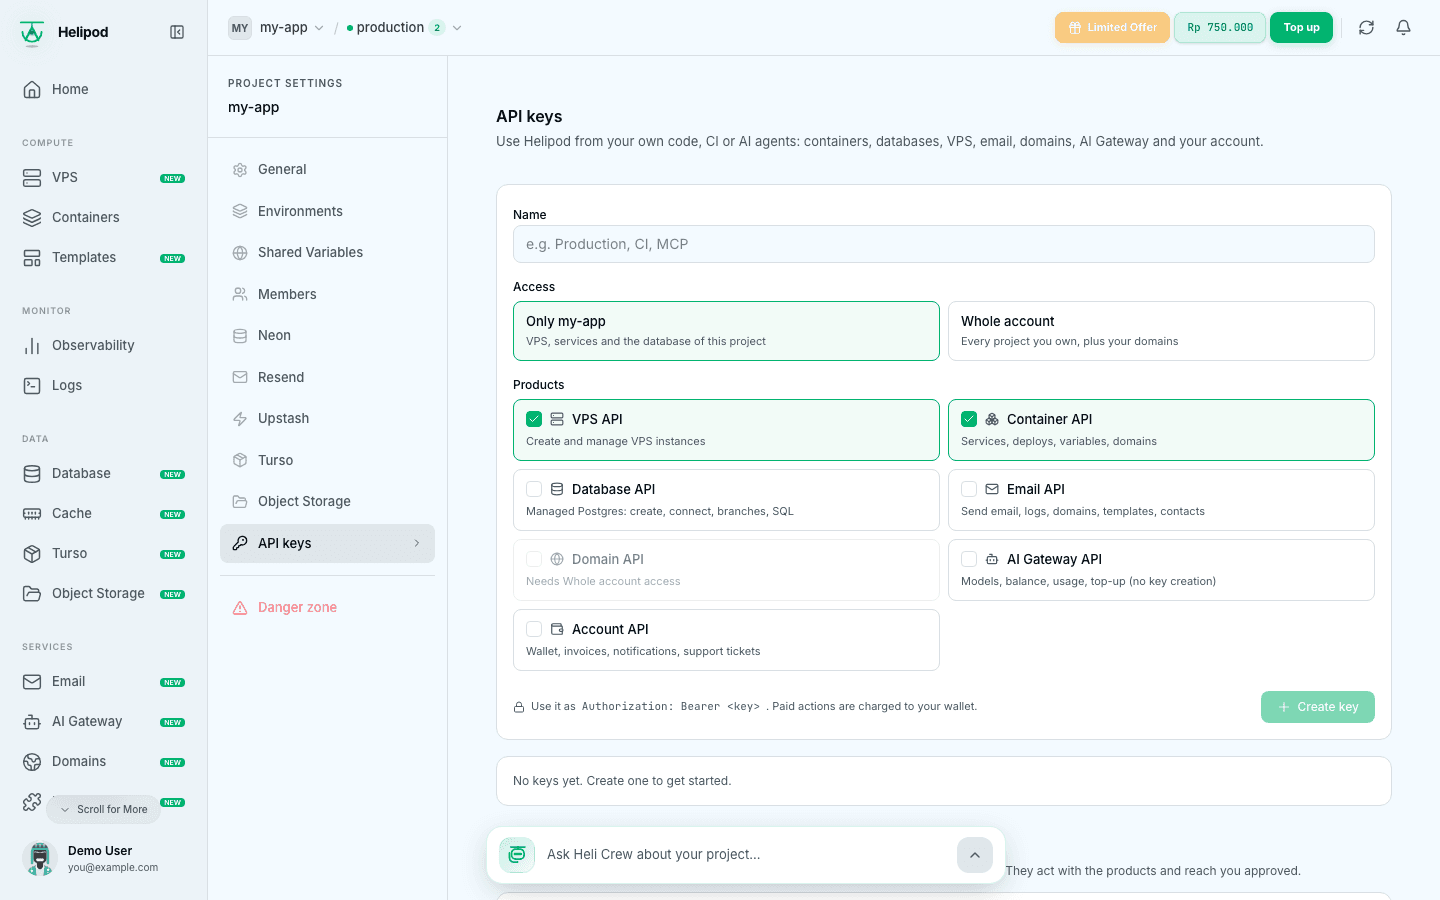Viewport: 1440px width, 900px height.
Task: Click the Object Storage folder icon in main sidebar
Action: coord(32,593)
